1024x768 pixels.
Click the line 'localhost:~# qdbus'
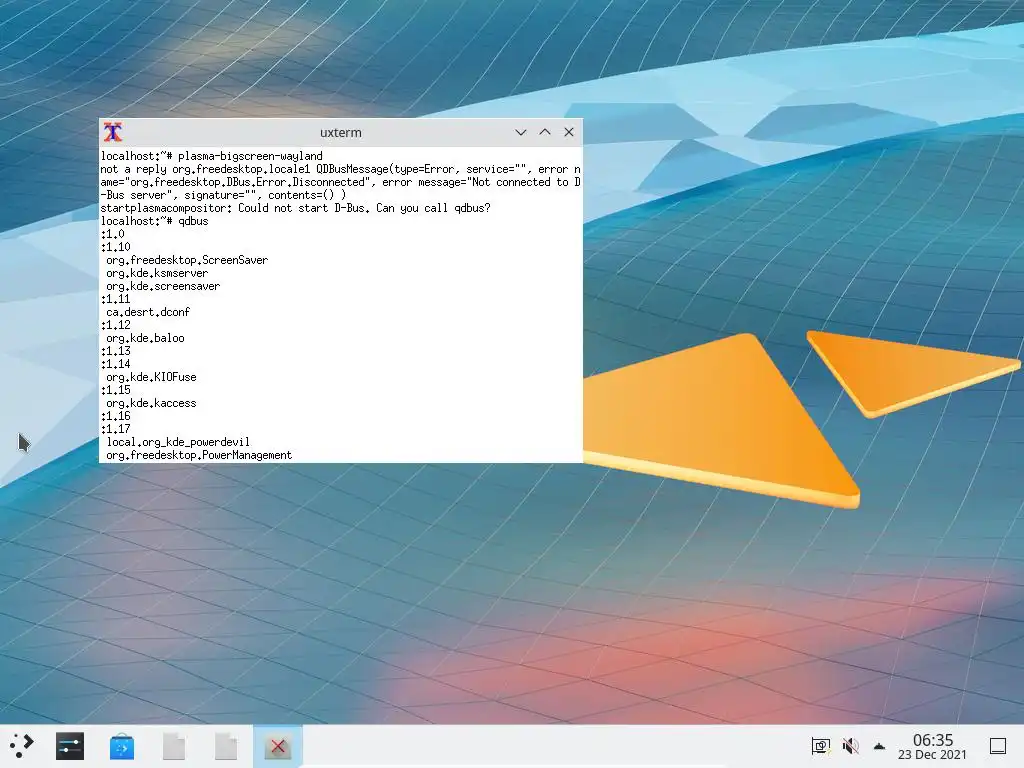pos(155,221)
